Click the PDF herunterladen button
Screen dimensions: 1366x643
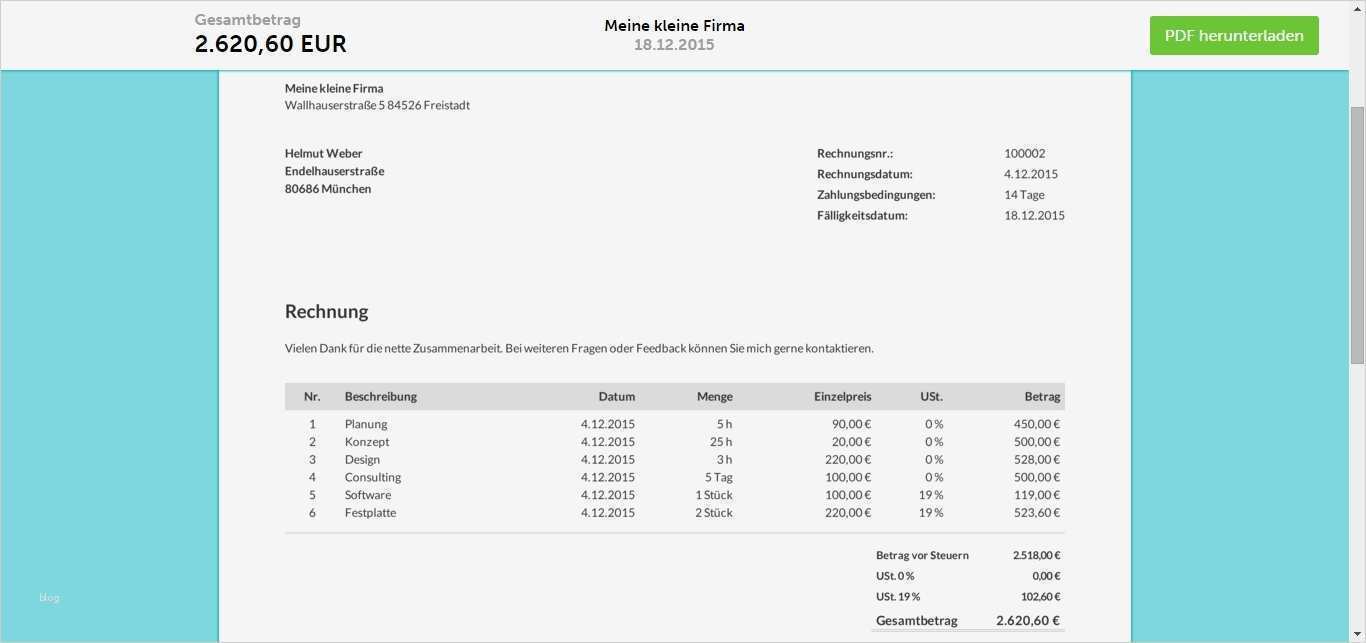pos(1234,36)
